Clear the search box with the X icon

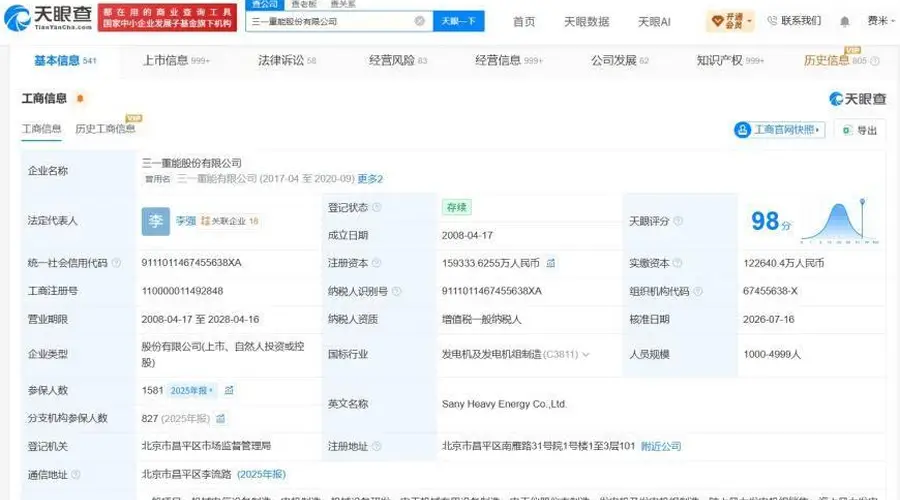pos(420,21)
